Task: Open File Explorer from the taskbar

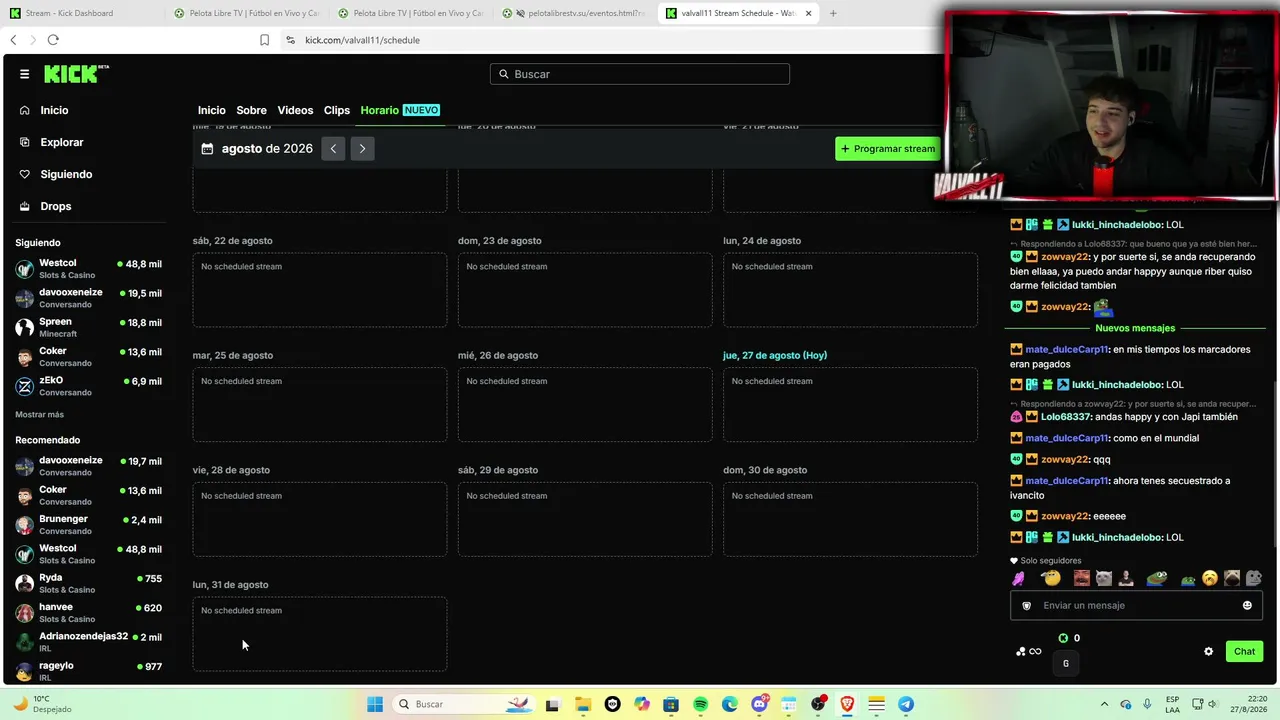Action: [x=583, y=704]
